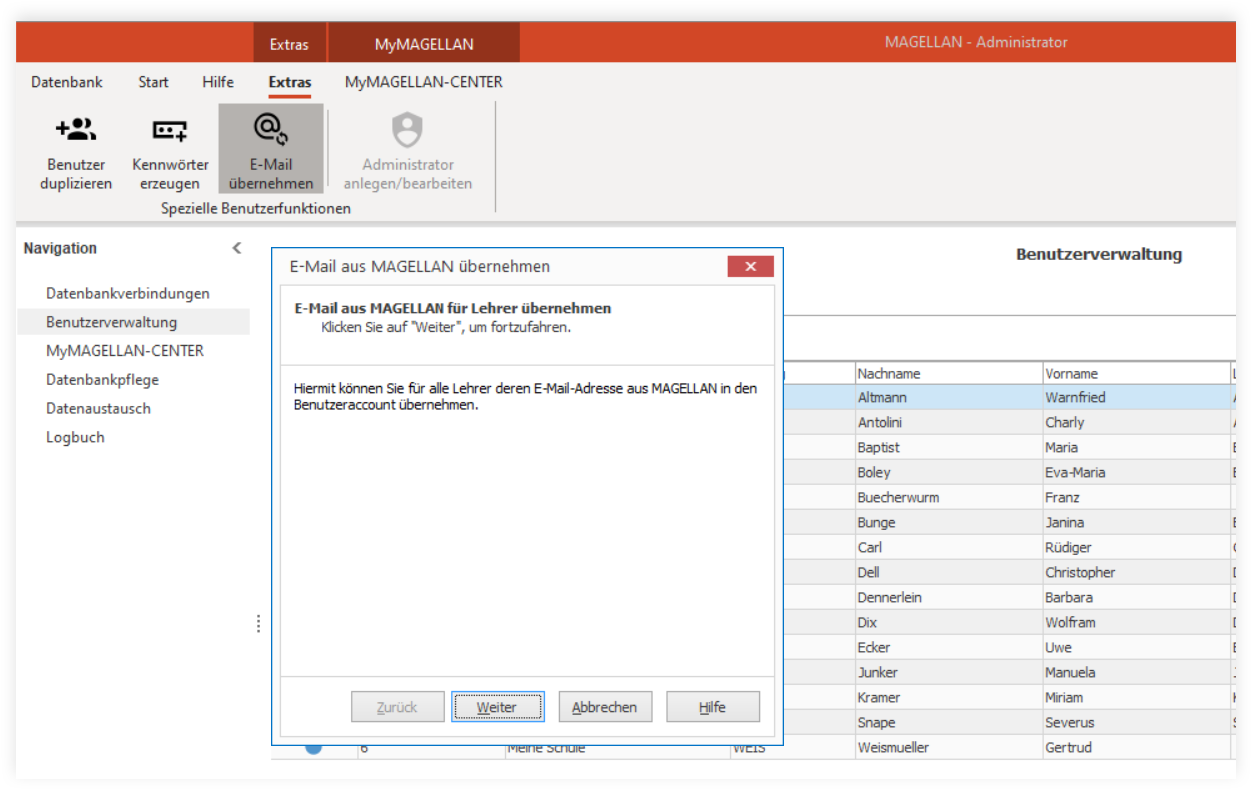Select the Bunge surname cell
The width and height of the screenshot is (1252, 795).
click(948, 522)
